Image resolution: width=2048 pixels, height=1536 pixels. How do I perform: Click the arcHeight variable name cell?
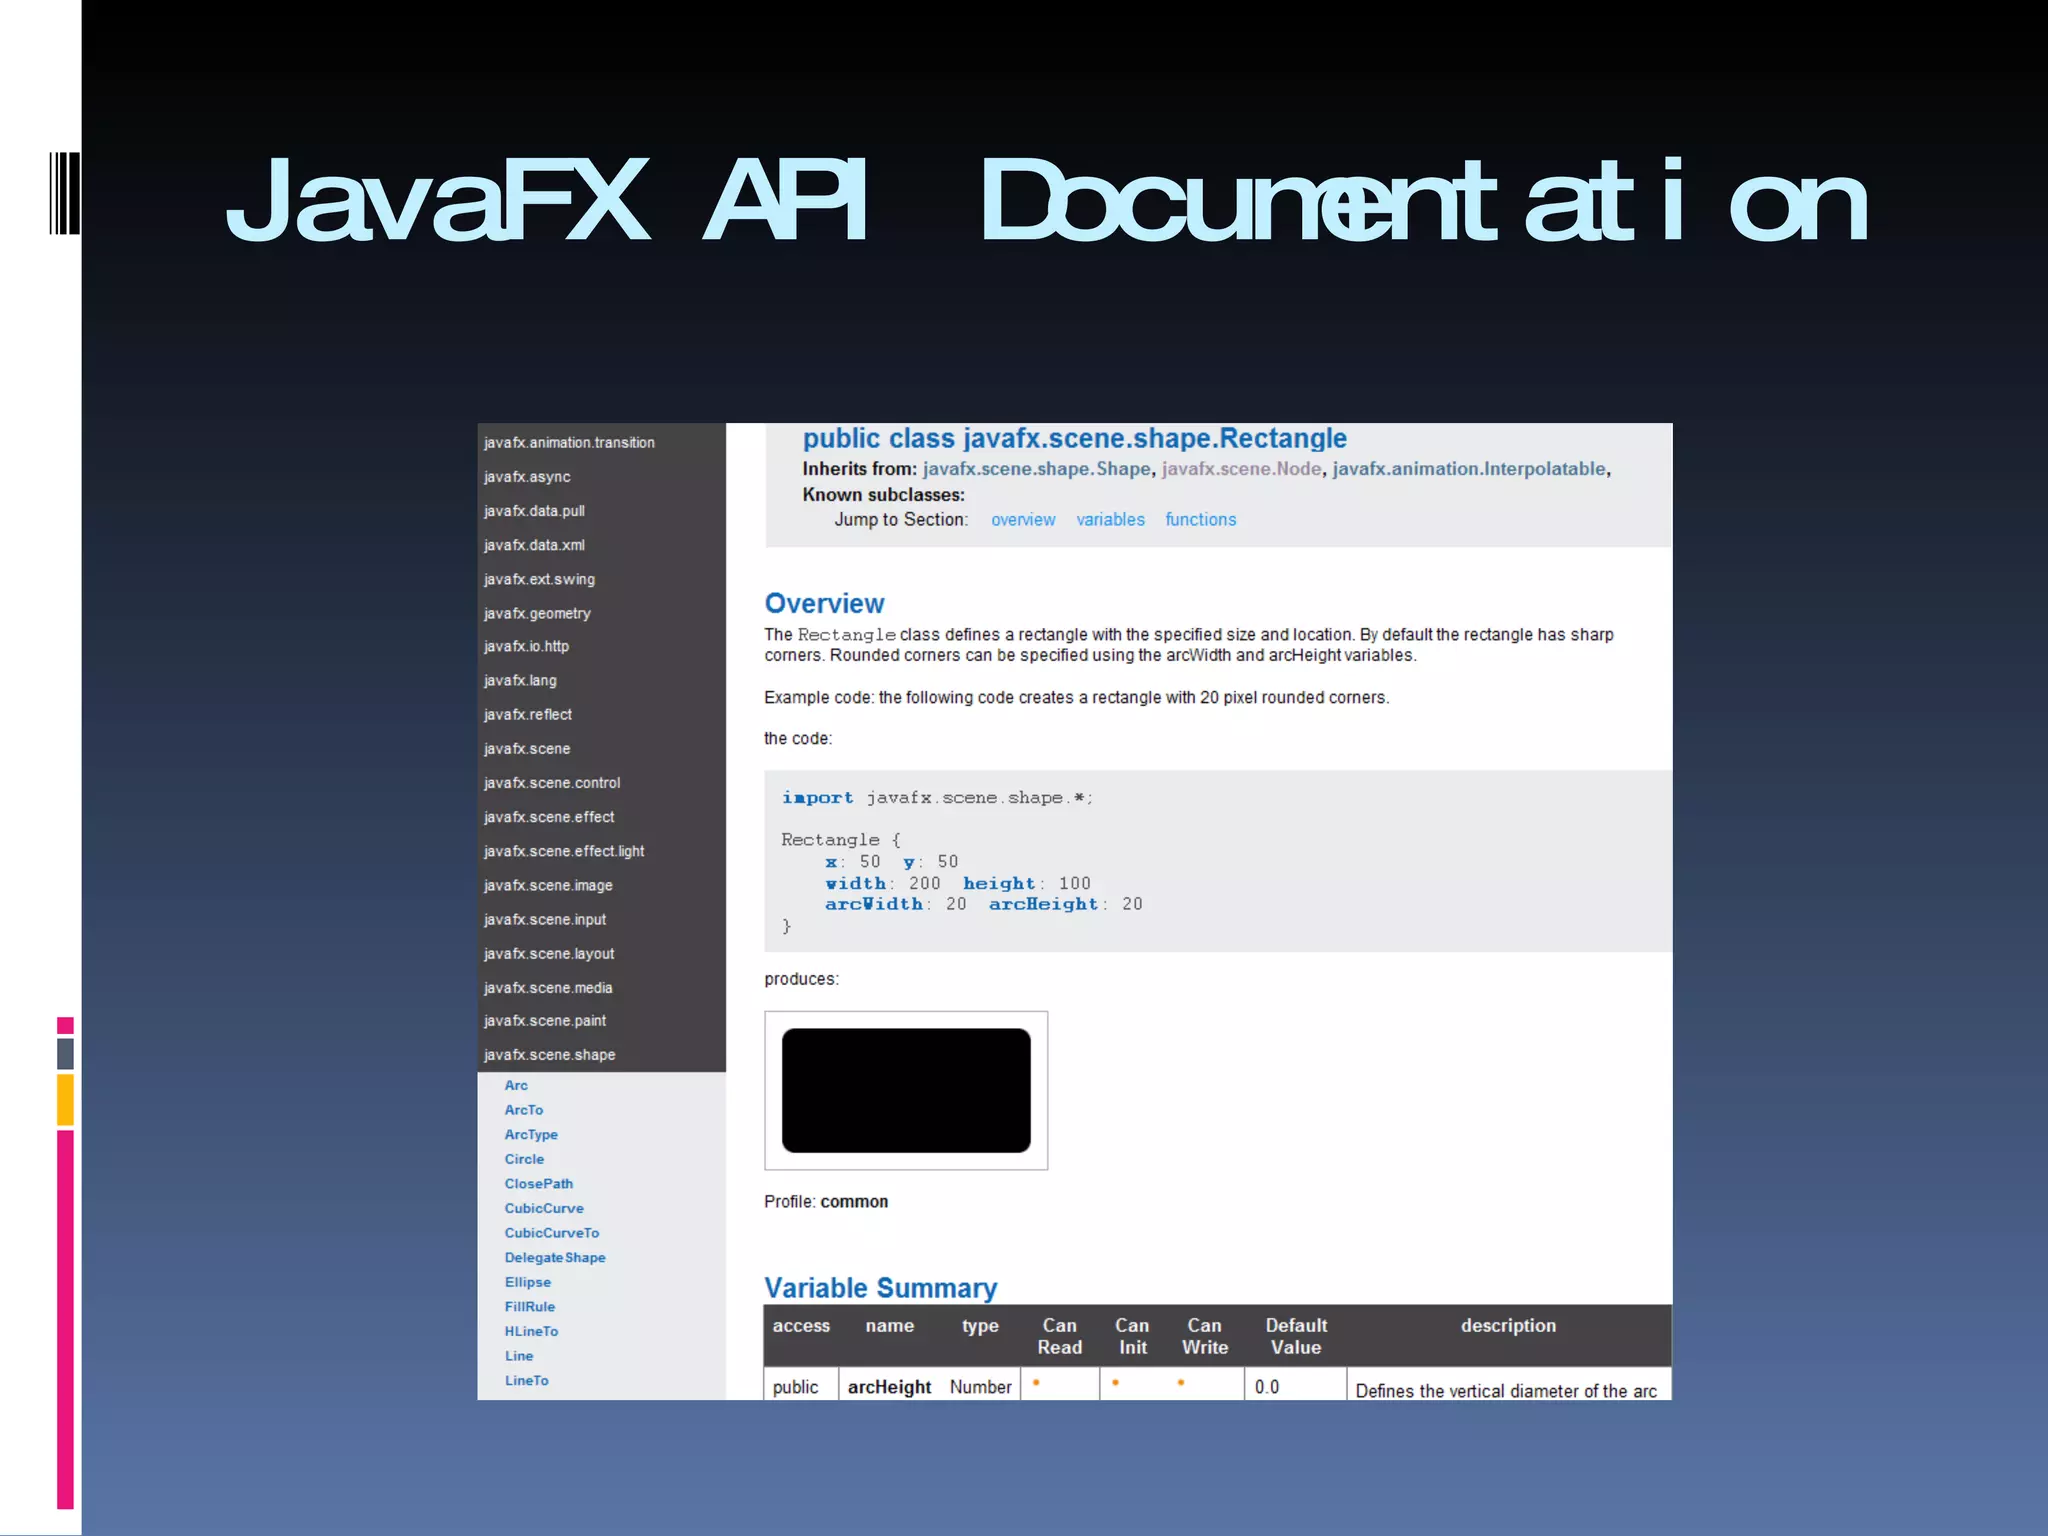pos(889,1387)
